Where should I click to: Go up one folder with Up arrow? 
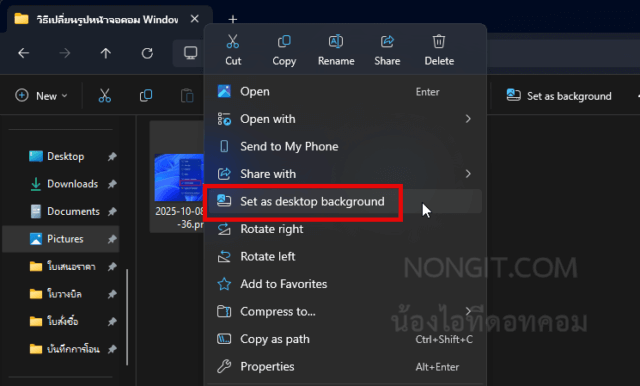(106, 53)
